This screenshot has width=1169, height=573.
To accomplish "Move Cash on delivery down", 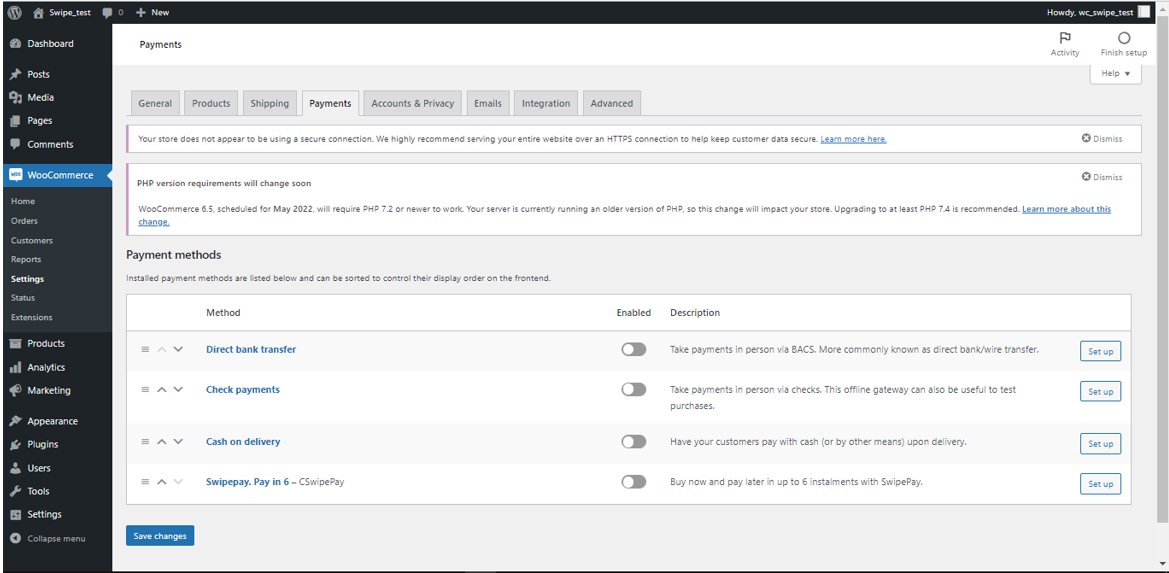I will point(177,441).
